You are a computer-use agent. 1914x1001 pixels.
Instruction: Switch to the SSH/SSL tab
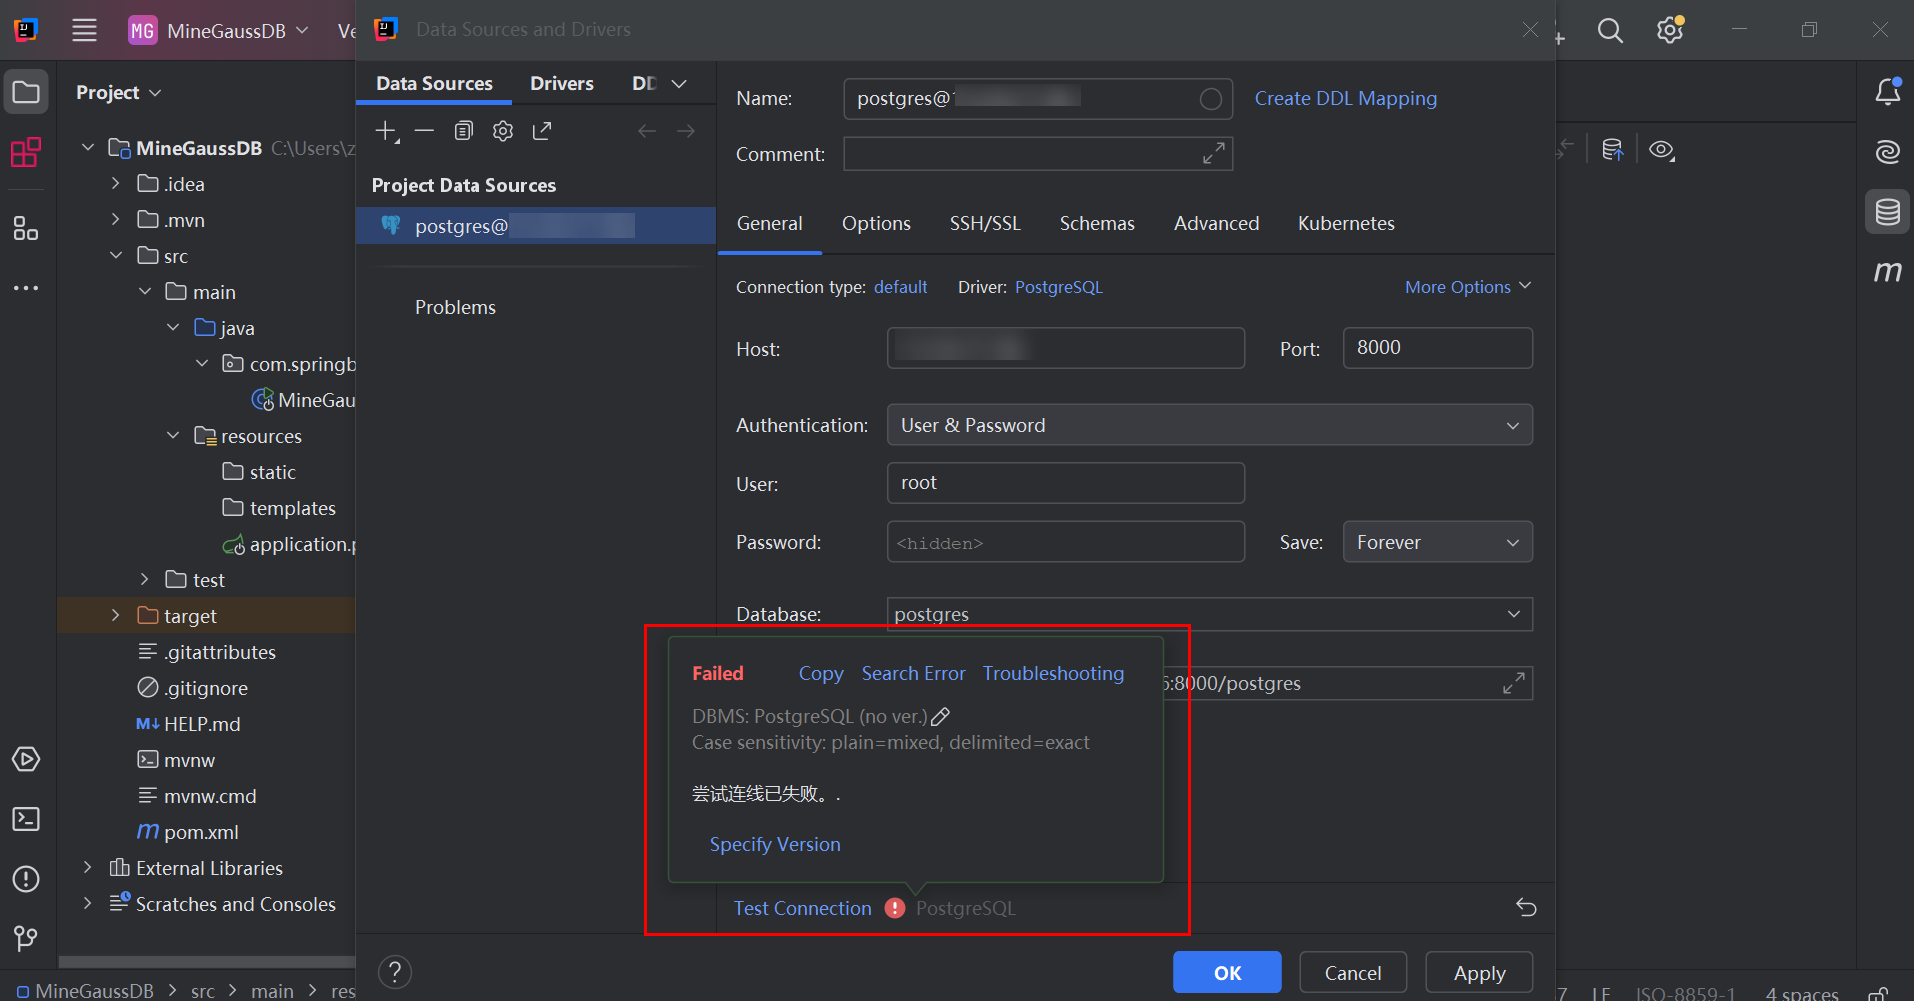click(985, 223)
